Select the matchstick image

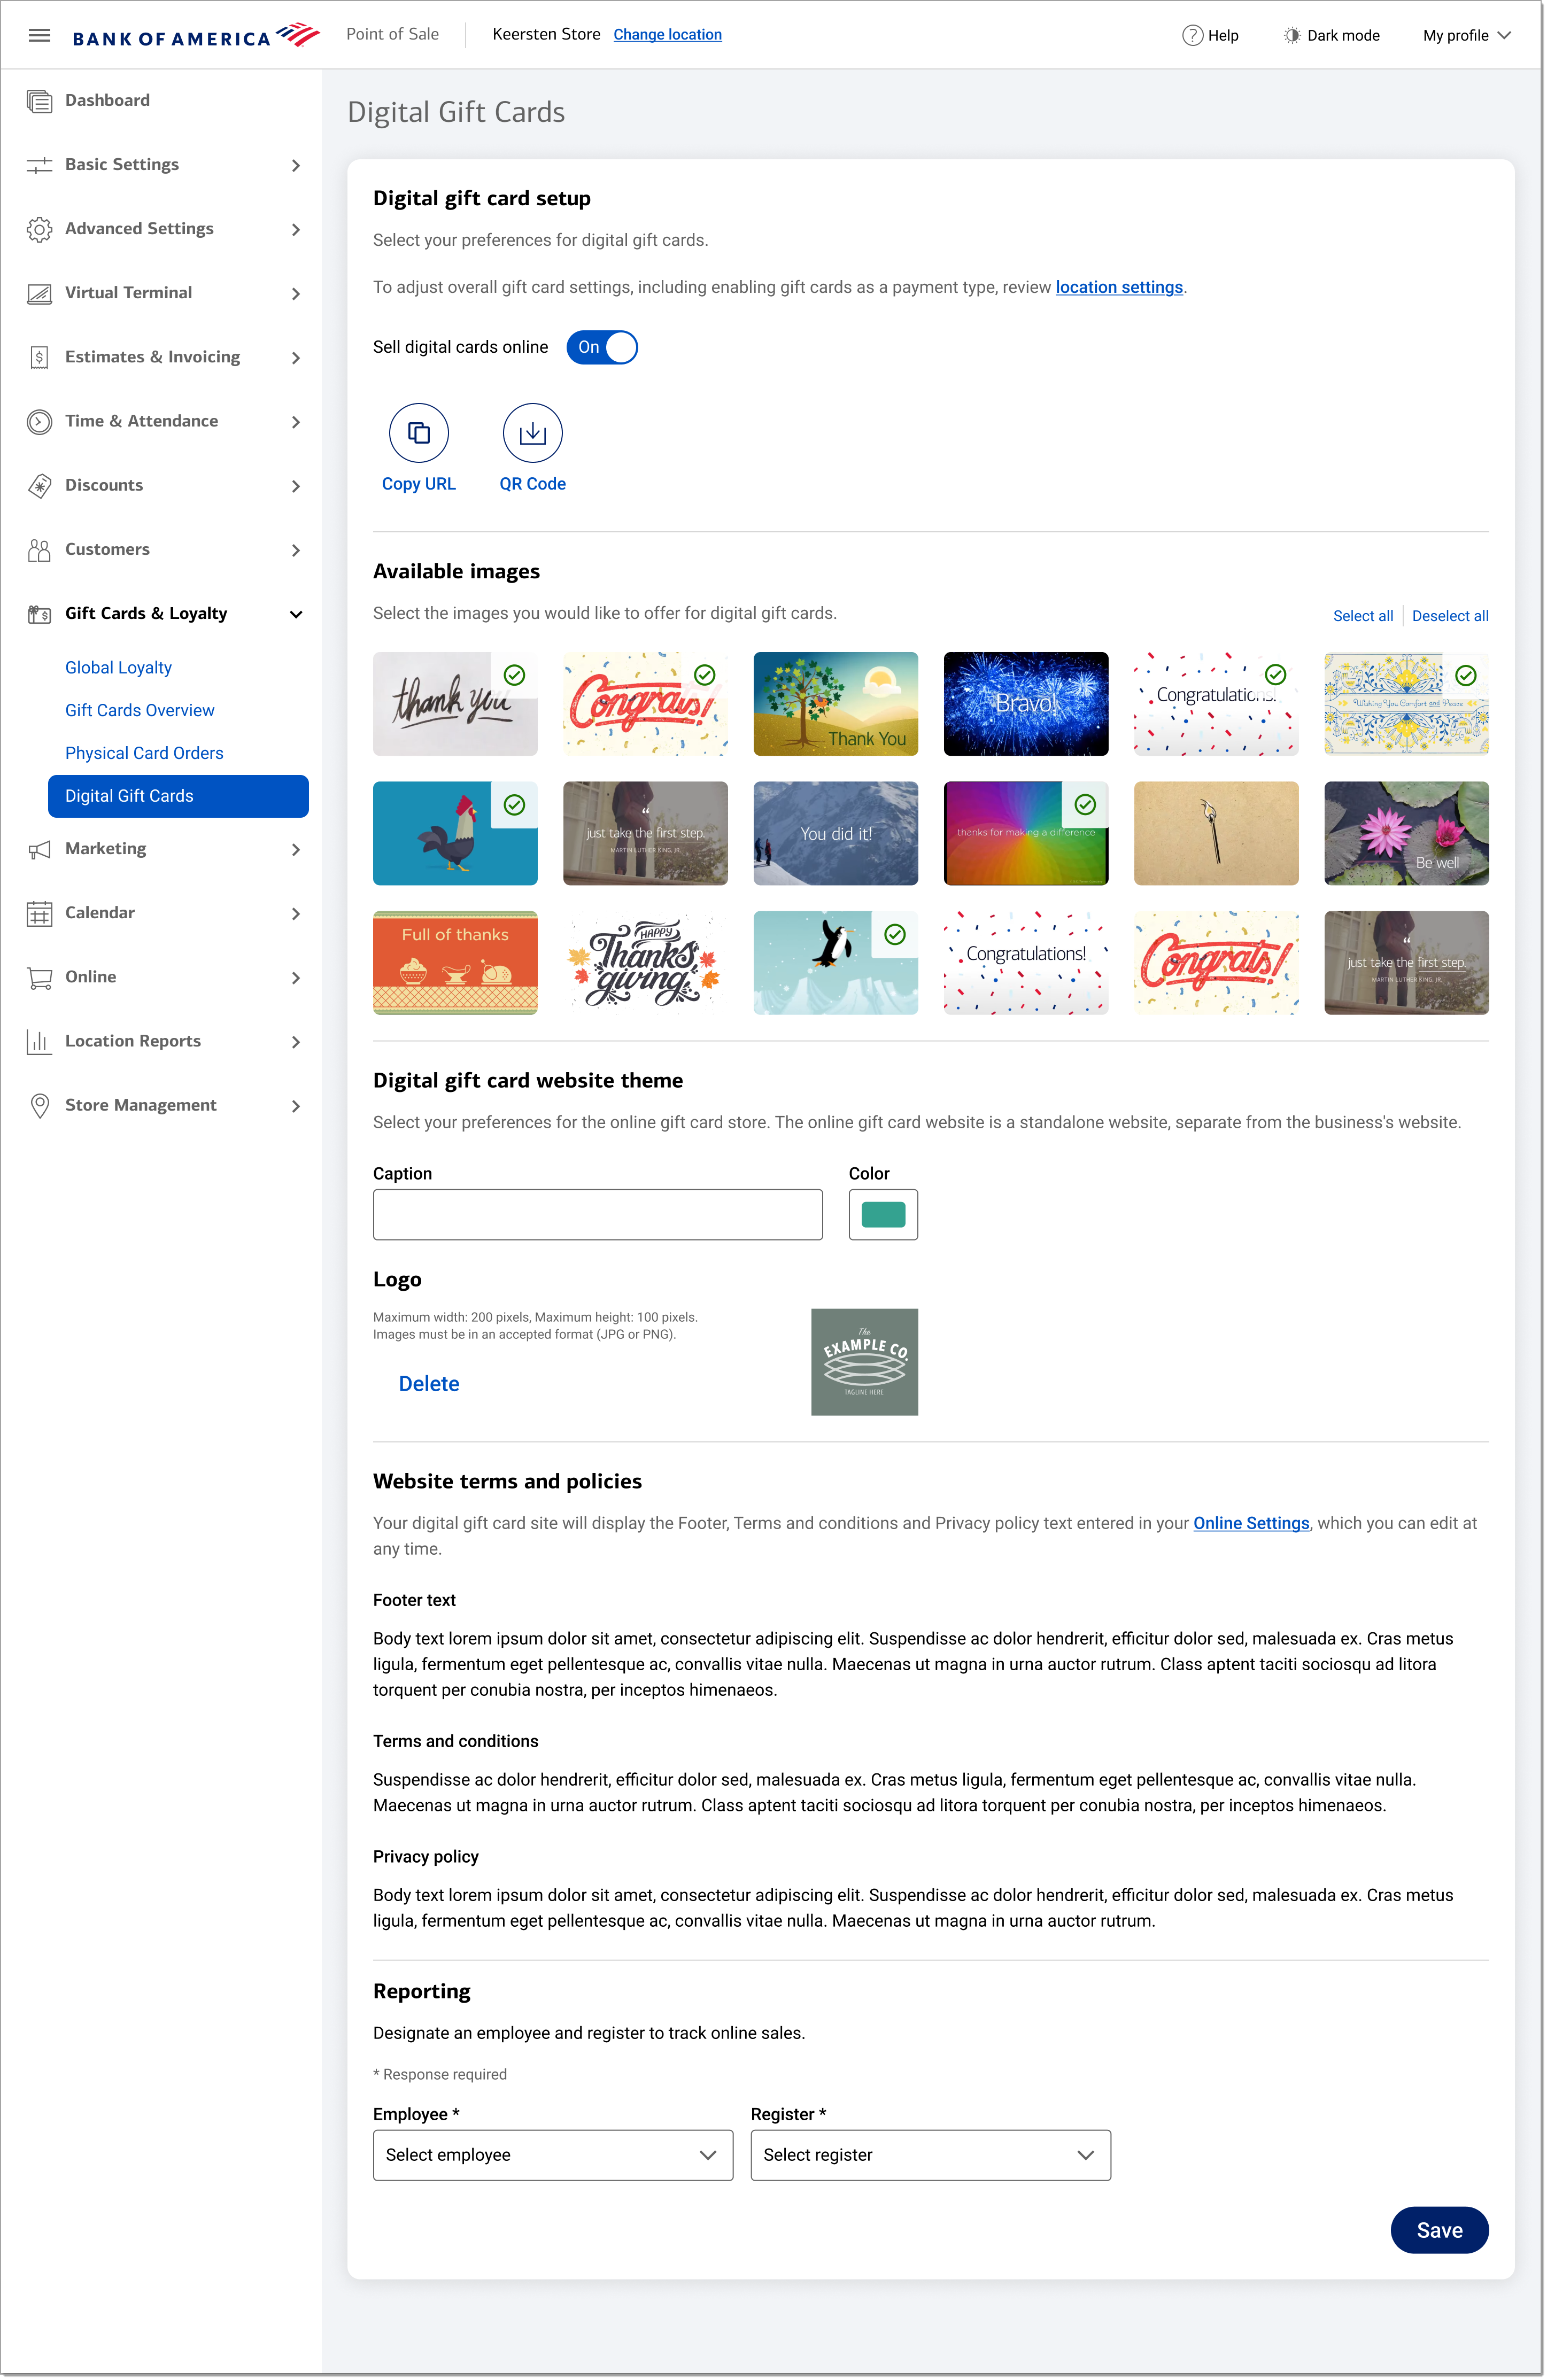(1215, 833)
